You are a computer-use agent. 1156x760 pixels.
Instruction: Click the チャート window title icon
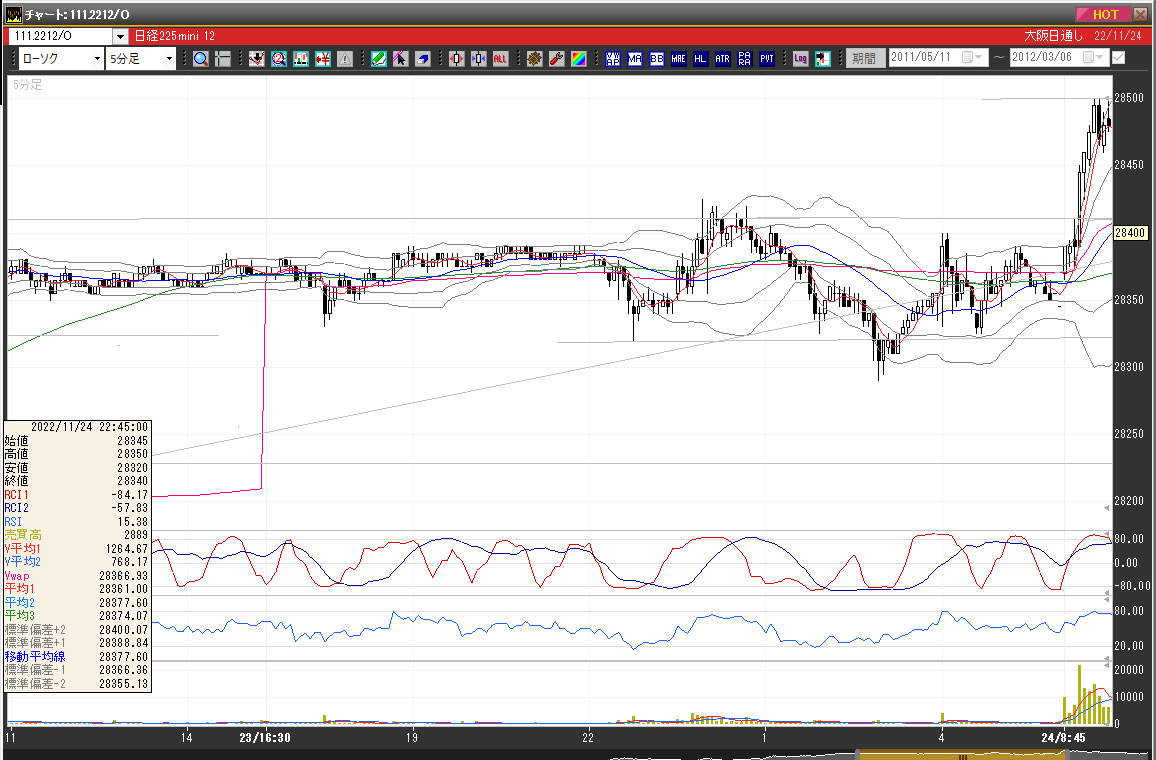coord(13,14)
